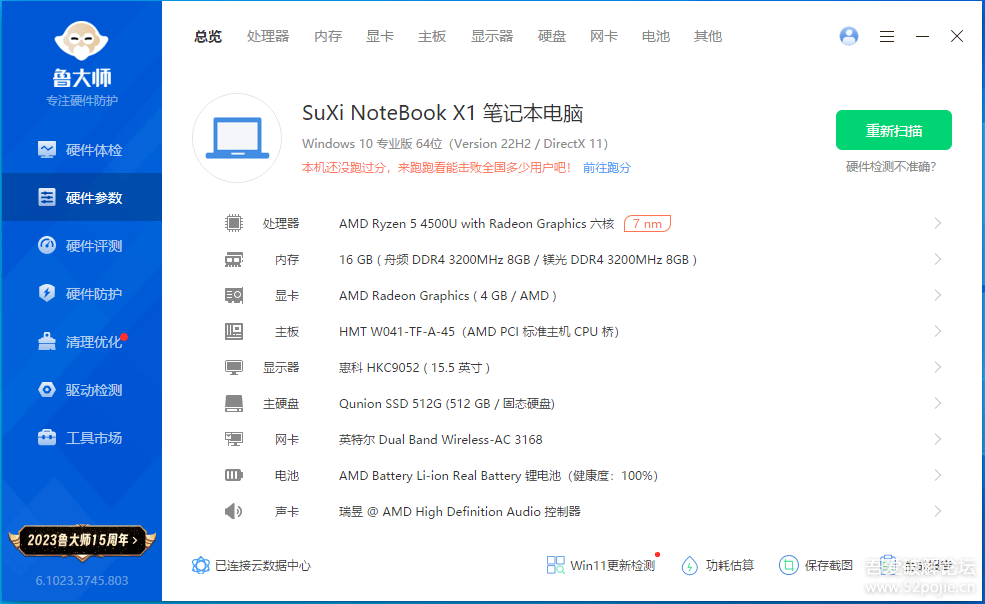Click the 硬件评测 gauge icon
The width and height of the screenshot is (985, 604).
pyautogui.click(x=46, y=245)
